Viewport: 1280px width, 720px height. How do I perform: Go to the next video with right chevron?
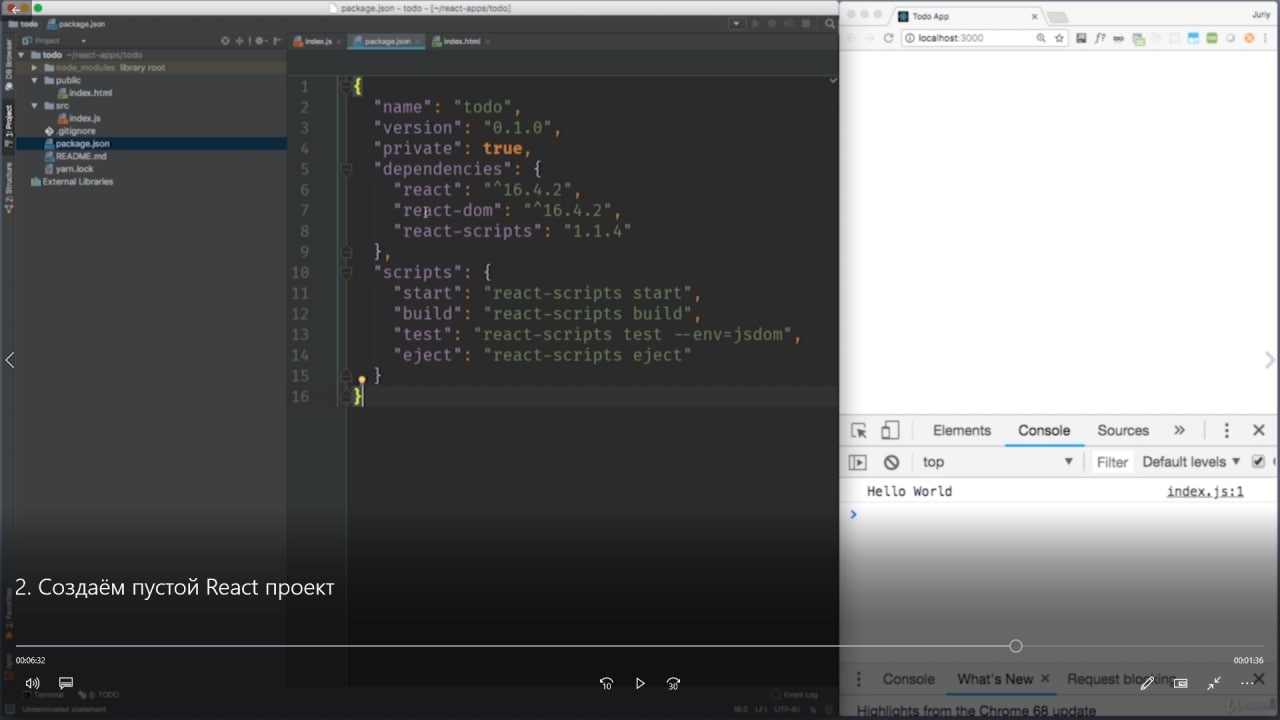pyautogui.click(x=1270, y=360)
